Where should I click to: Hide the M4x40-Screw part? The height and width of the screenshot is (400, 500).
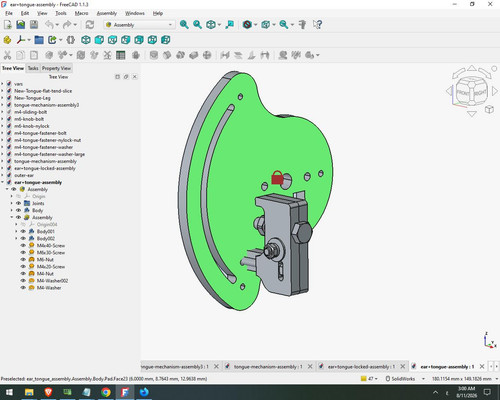[x=23, y=245]
